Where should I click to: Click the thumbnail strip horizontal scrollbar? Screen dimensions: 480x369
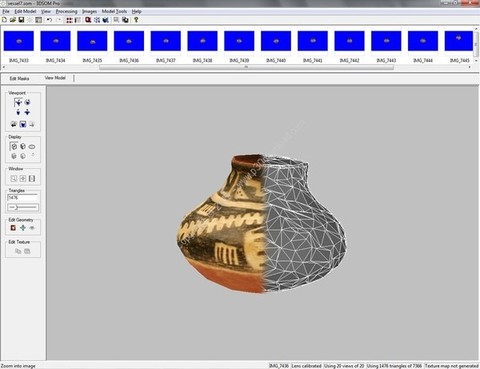coord(247,67)
